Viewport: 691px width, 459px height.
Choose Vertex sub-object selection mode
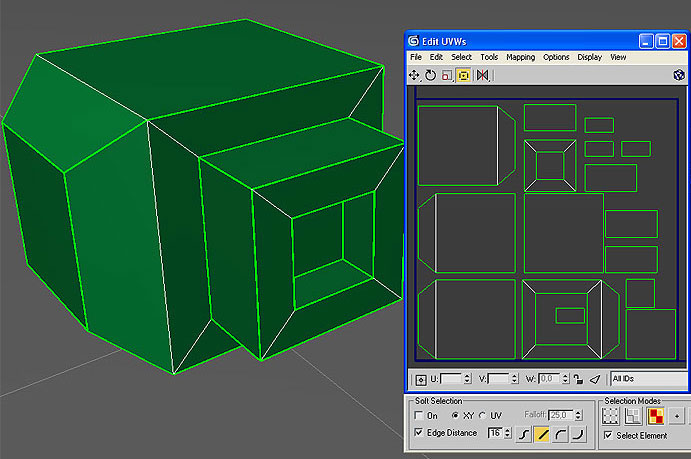(x=610, y=416)
